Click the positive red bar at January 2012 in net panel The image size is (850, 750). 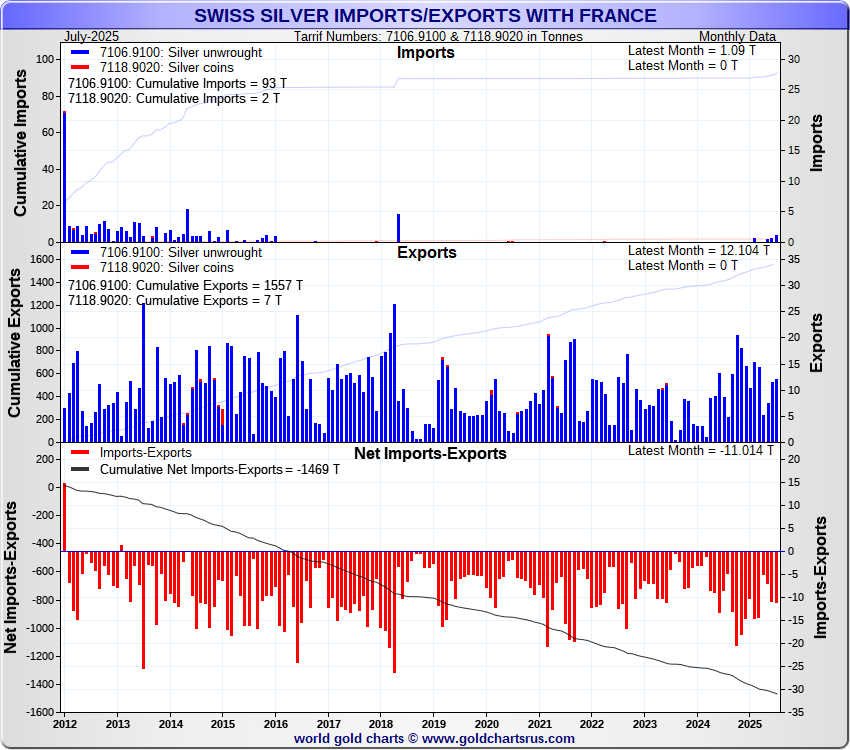pos(65,517)
